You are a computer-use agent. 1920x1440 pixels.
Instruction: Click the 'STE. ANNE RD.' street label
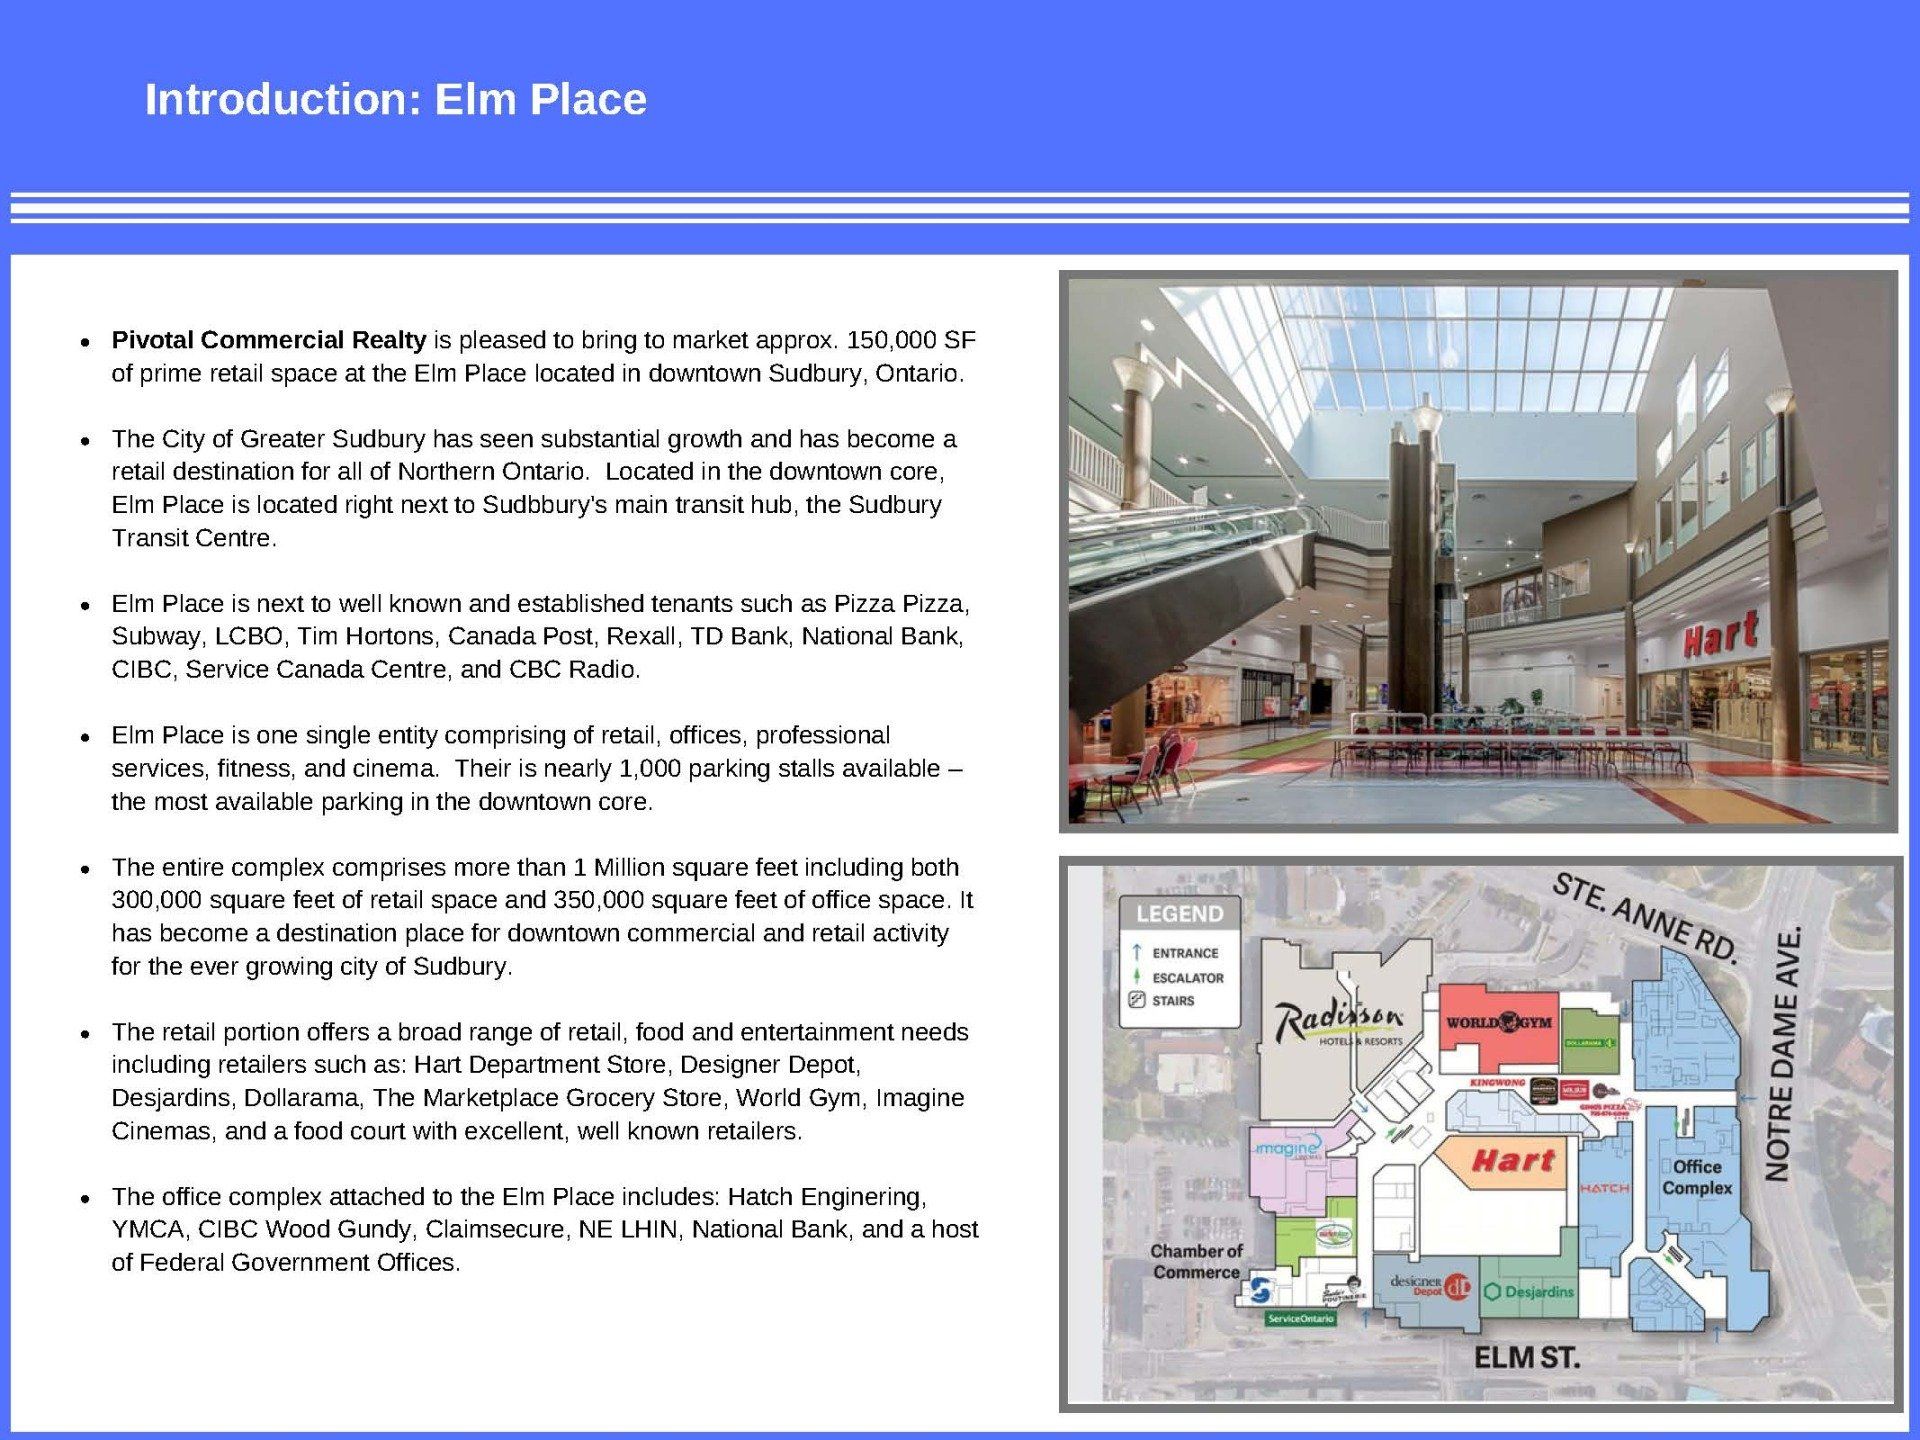1647,919
